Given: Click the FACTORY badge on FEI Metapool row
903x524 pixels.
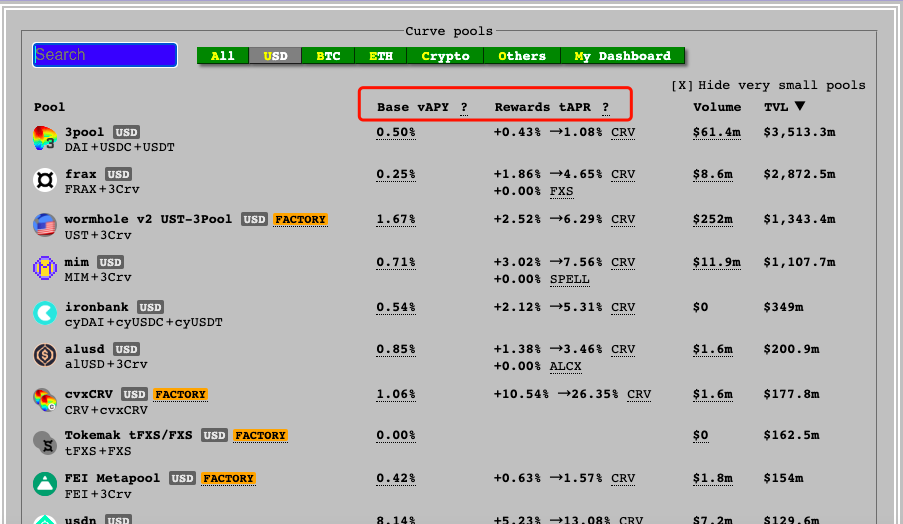Looking at the screenshot, I should 228,479.
